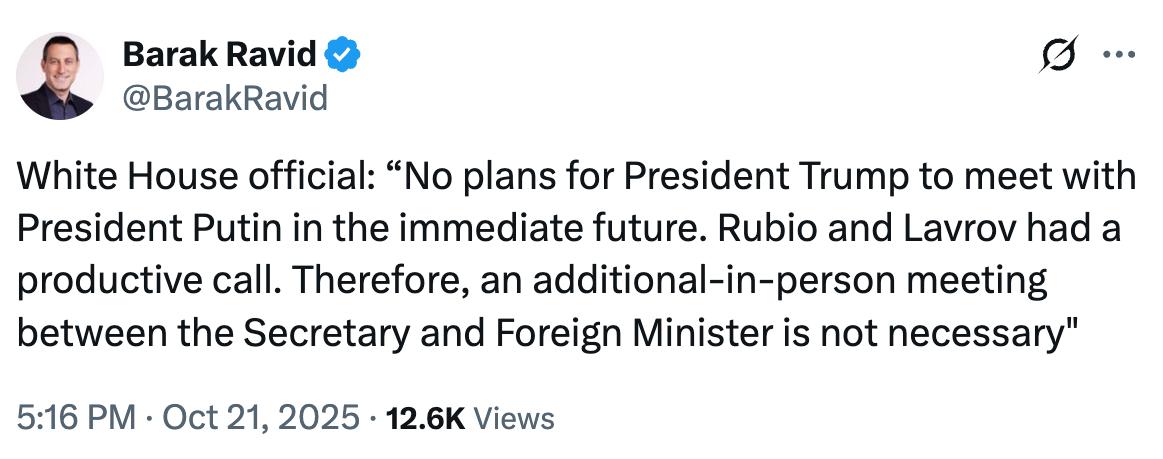
Task: Open Barak Ravid's profile photo
Action: 62,76
